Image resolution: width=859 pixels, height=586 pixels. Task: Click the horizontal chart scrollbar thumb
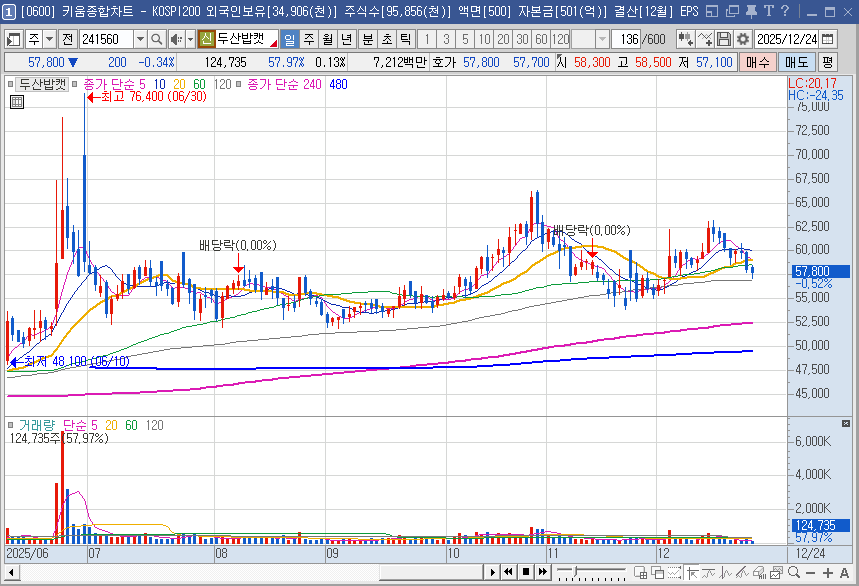pos(431,573)
